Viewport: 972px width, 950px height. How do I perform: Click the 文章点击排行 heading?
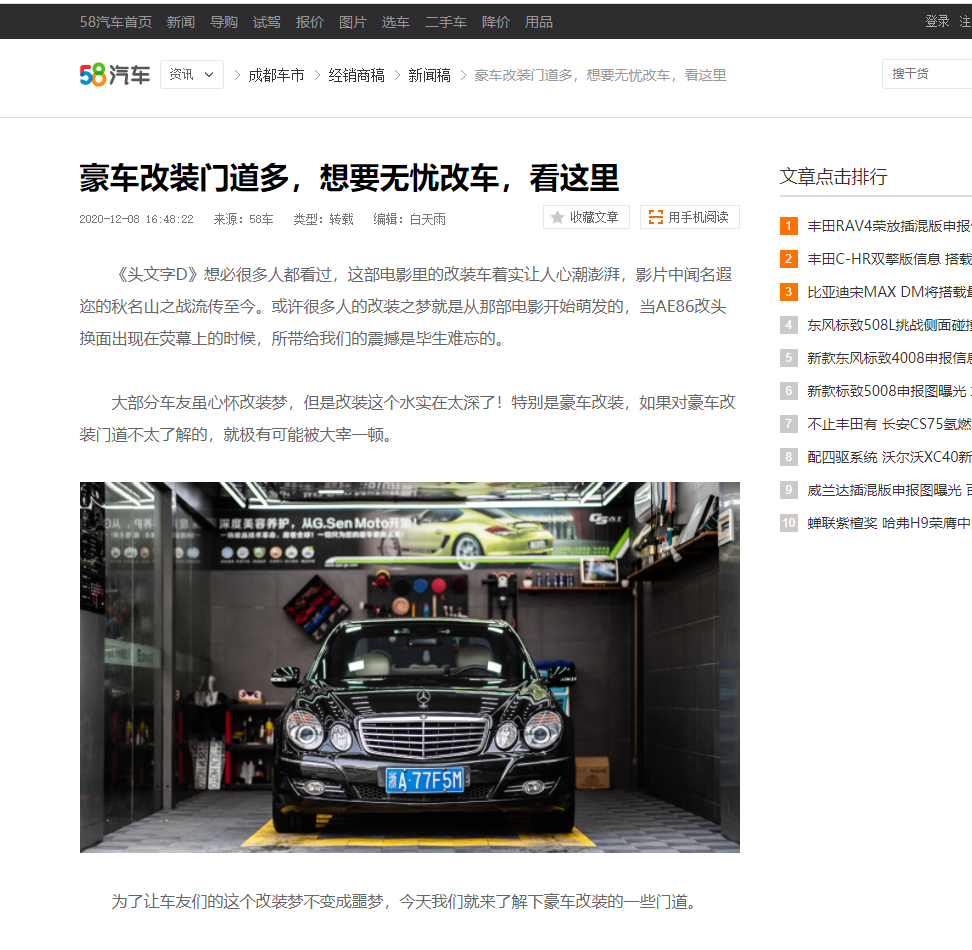tap(833, 177)
